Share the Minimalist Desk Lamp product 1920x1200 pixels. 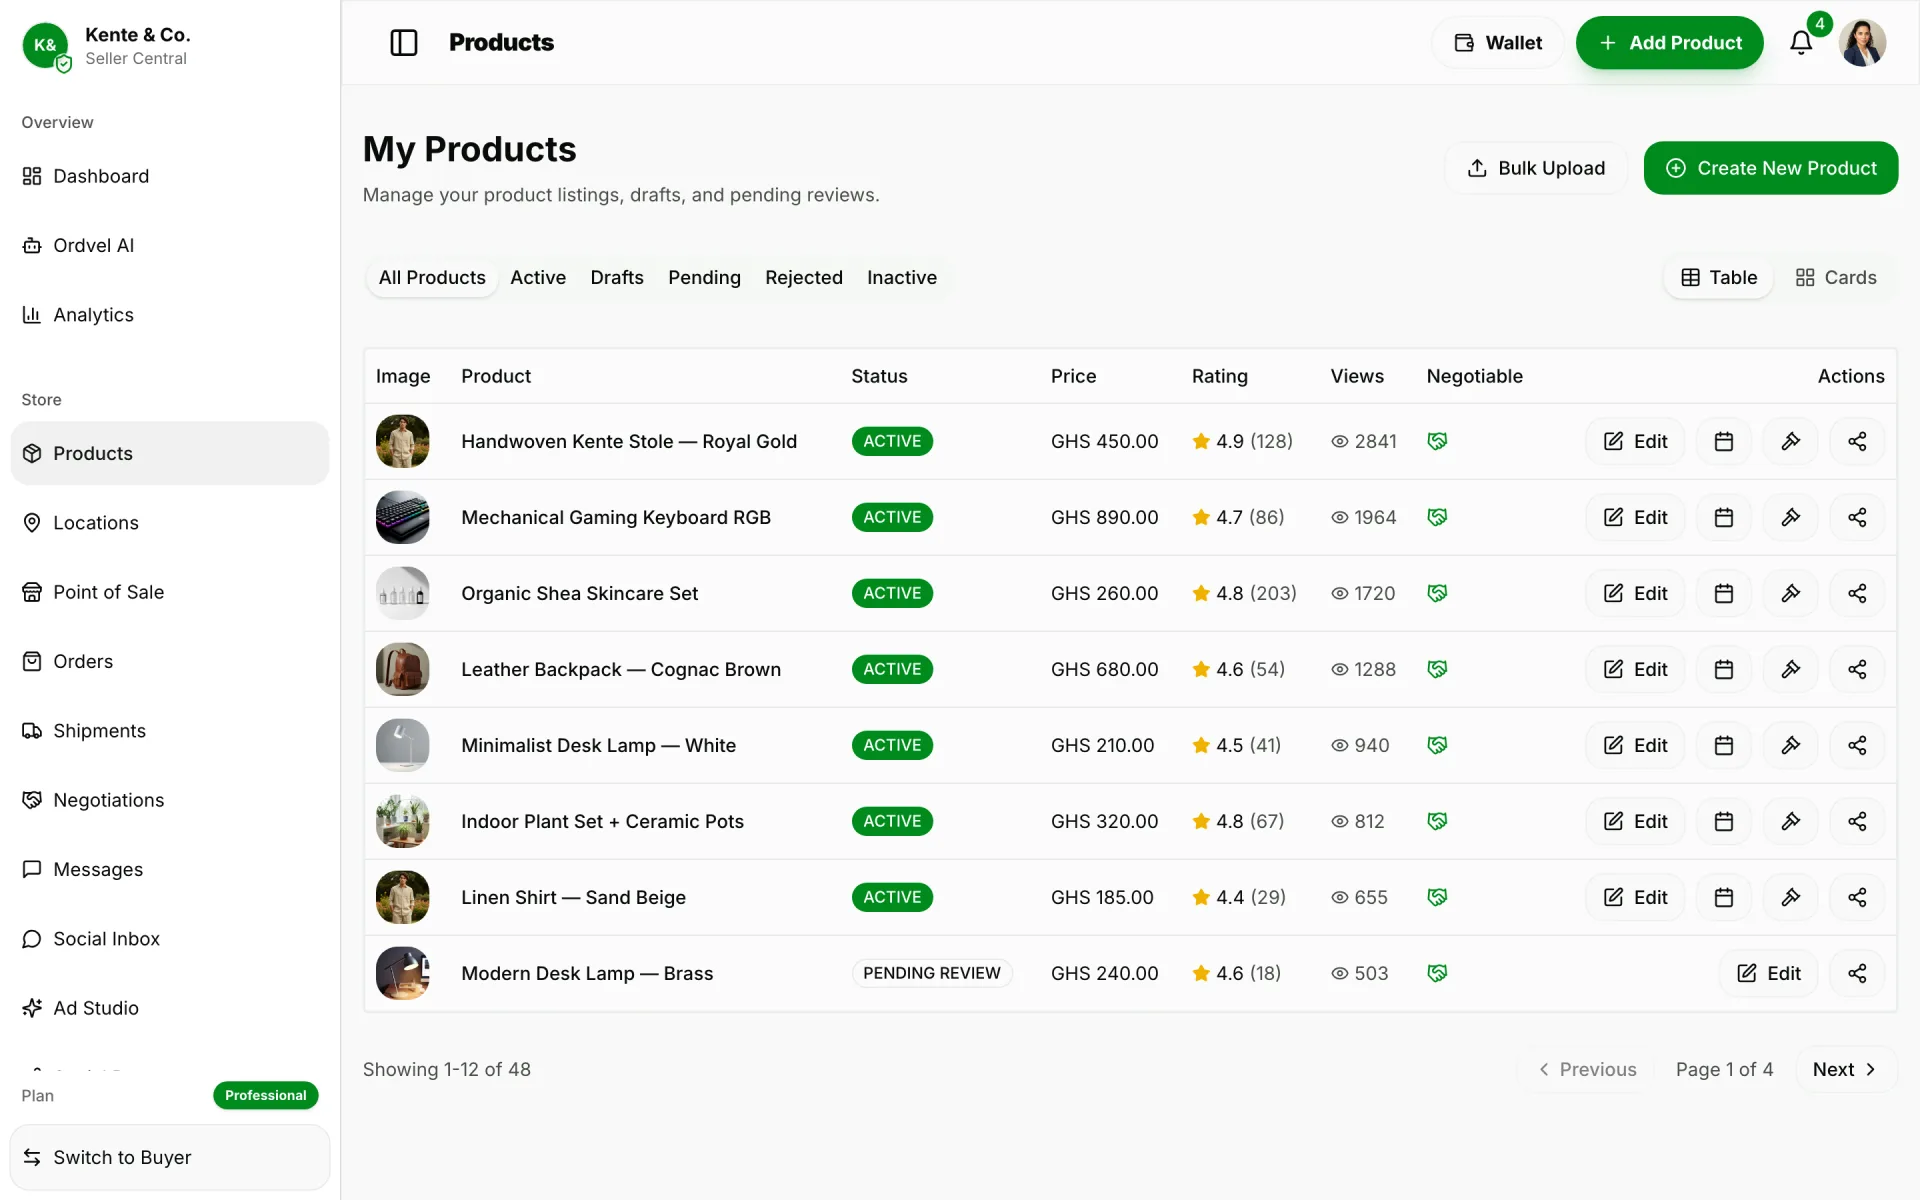coord(1857,745)
